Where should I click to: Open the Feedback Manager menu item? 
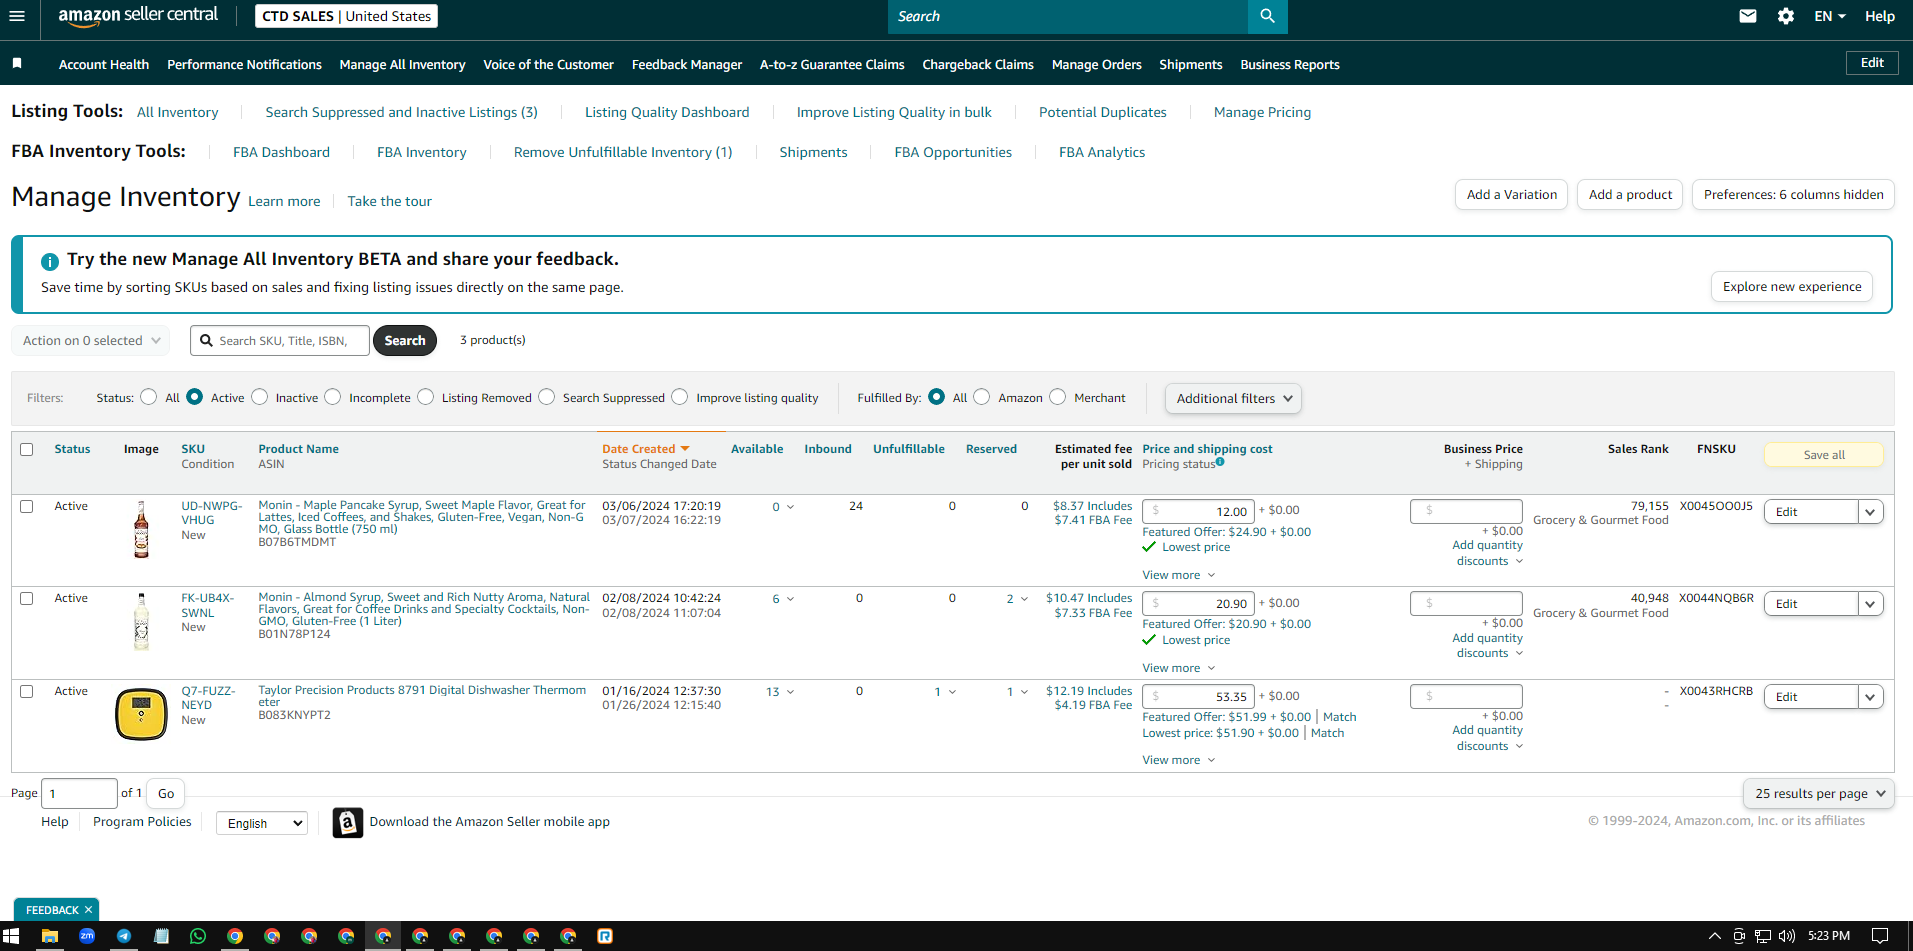pos(687,64)
